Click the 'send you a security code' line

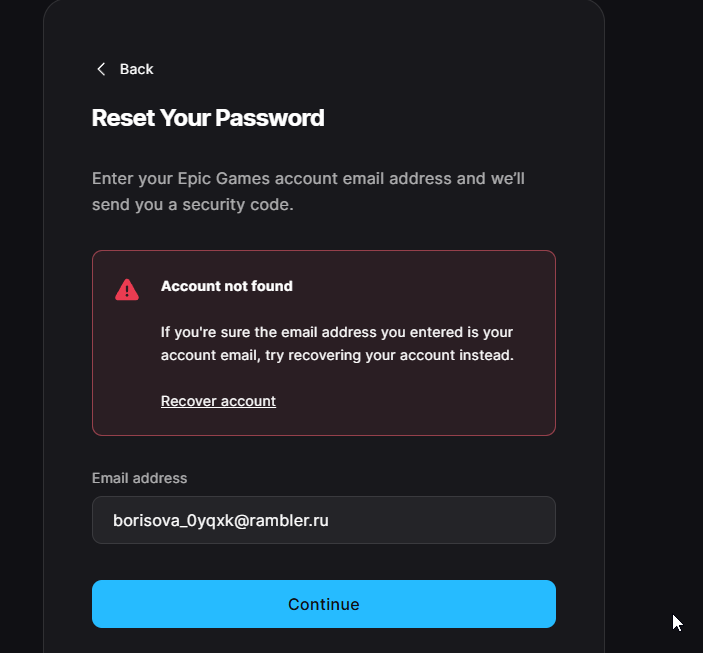coord(193,205)
